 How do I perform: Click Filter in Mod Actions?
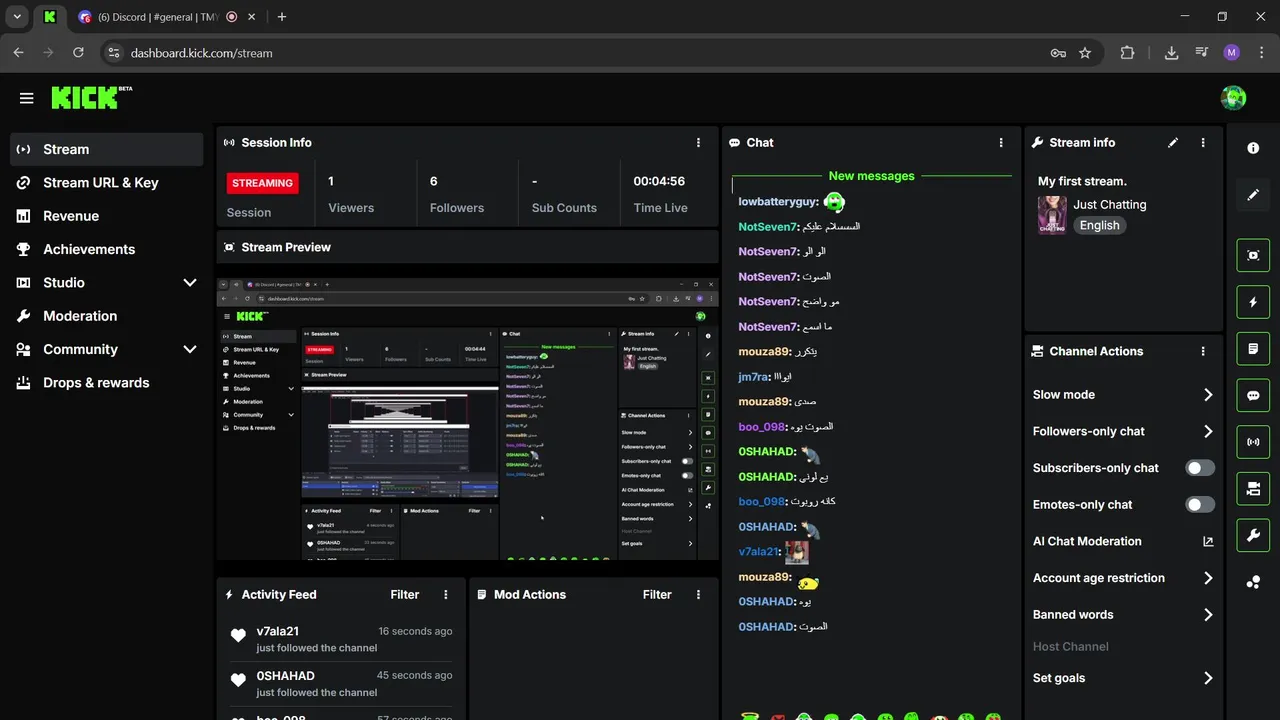[657, 595]
